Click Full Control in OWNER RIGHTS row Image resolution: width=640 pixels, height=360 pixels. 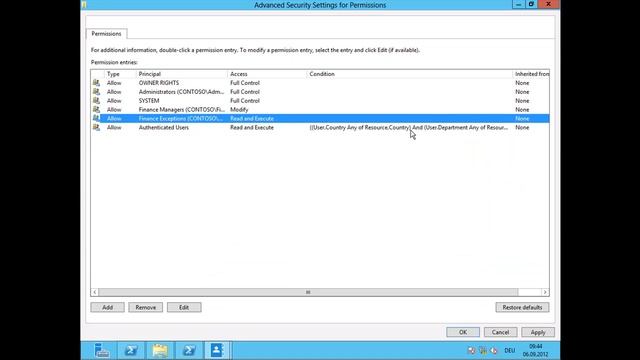[x=245, y=83]
